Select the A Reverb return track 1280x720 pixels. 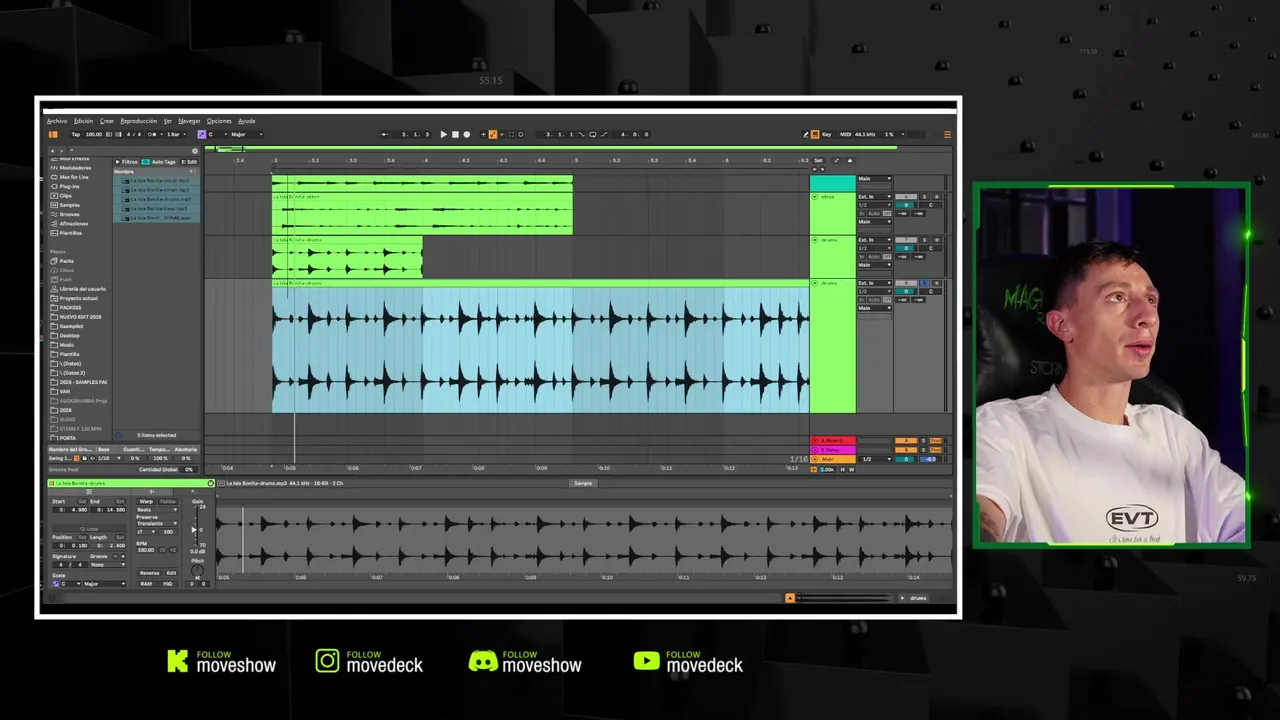(832, 440)
